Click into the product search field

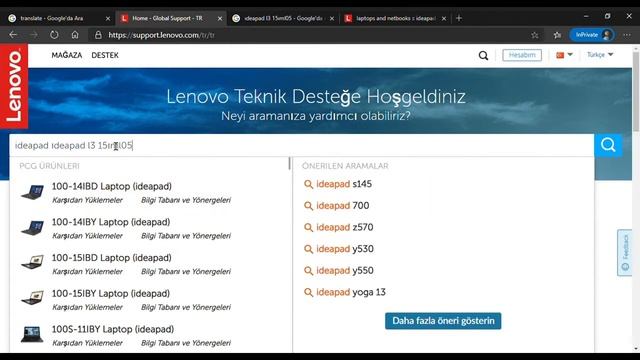302,145
